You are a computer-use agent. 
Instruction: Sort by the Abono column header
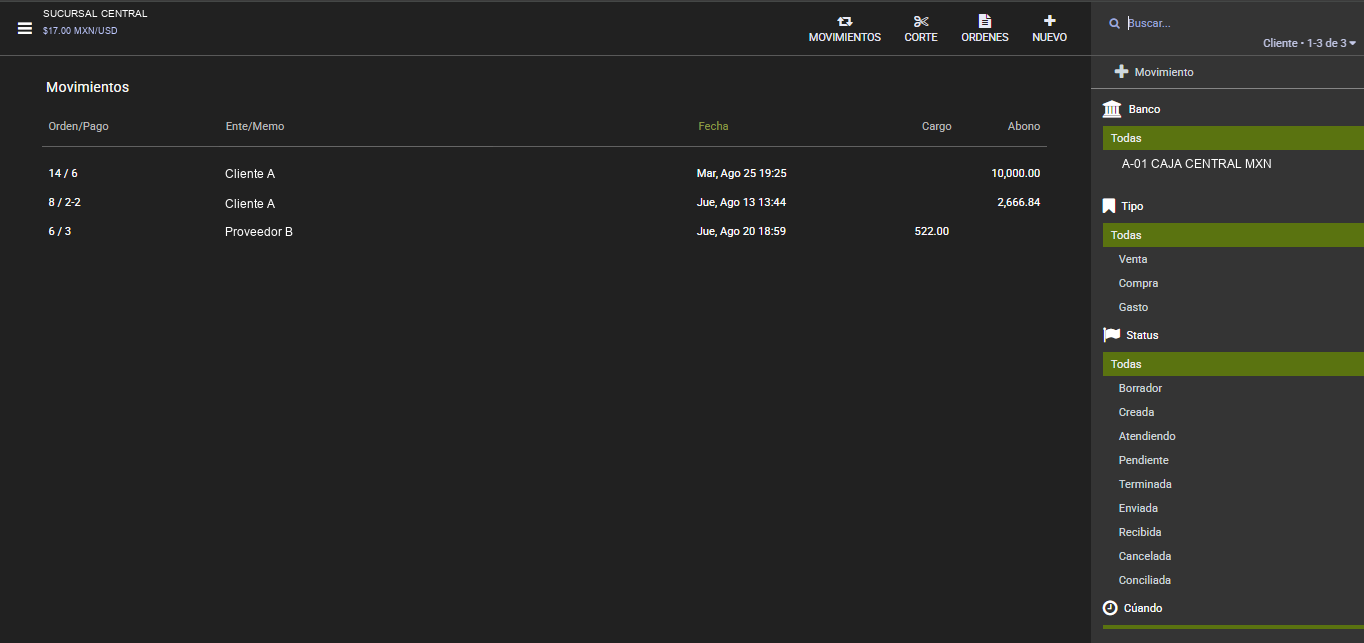[1024, 126]
